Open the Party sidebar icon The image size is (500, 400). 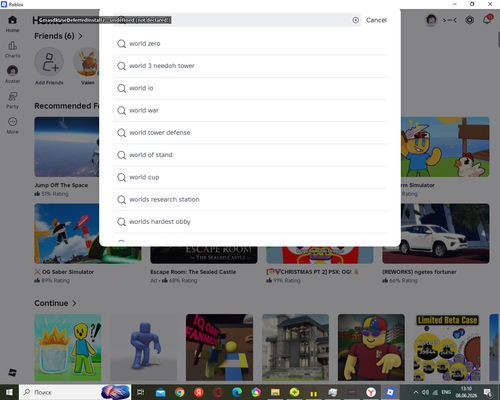[12, 100]
